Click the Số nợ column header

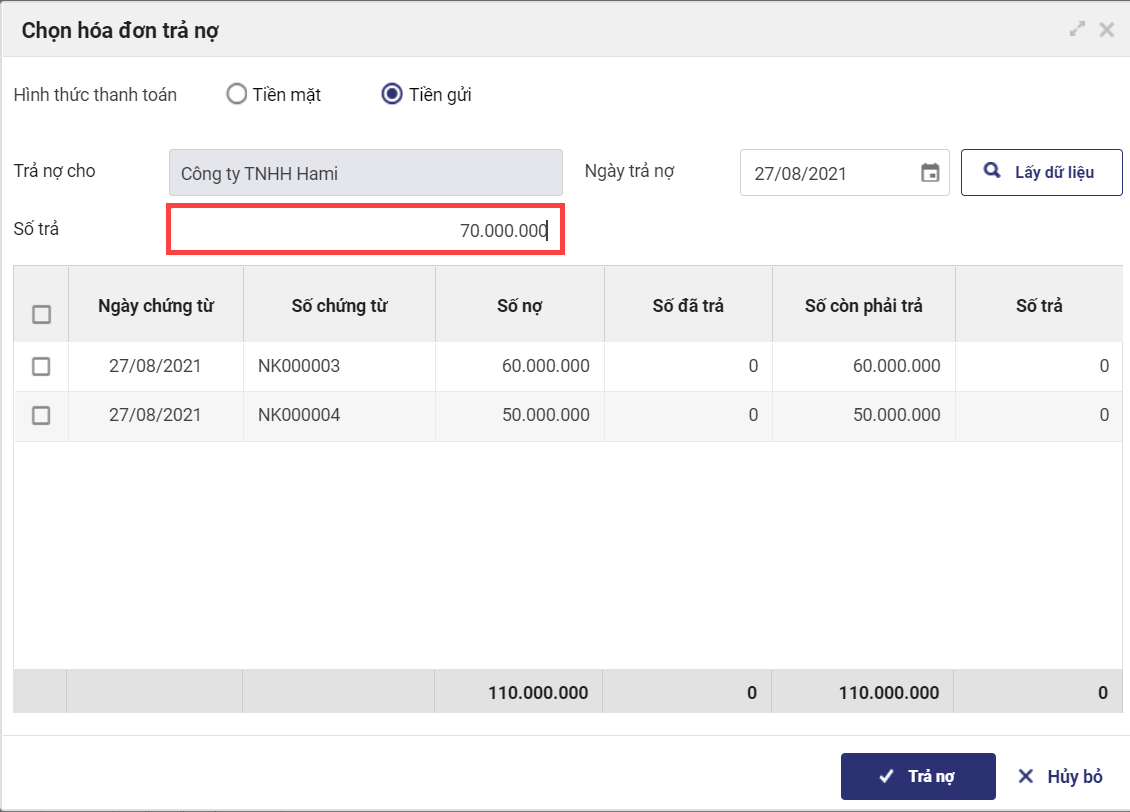click(519, 306)
